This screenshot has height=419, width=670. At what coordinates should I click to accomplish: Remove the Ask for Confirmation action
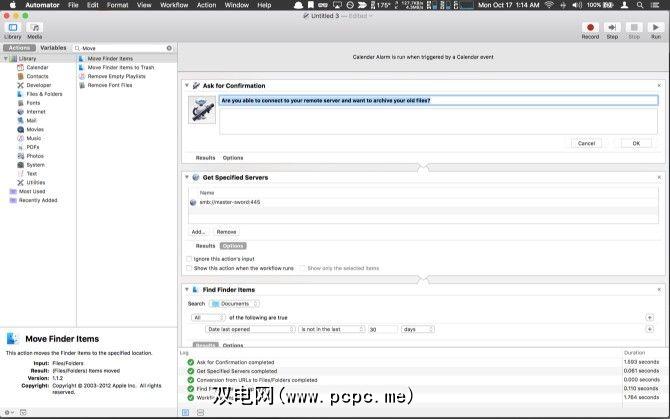coord(659,86)
